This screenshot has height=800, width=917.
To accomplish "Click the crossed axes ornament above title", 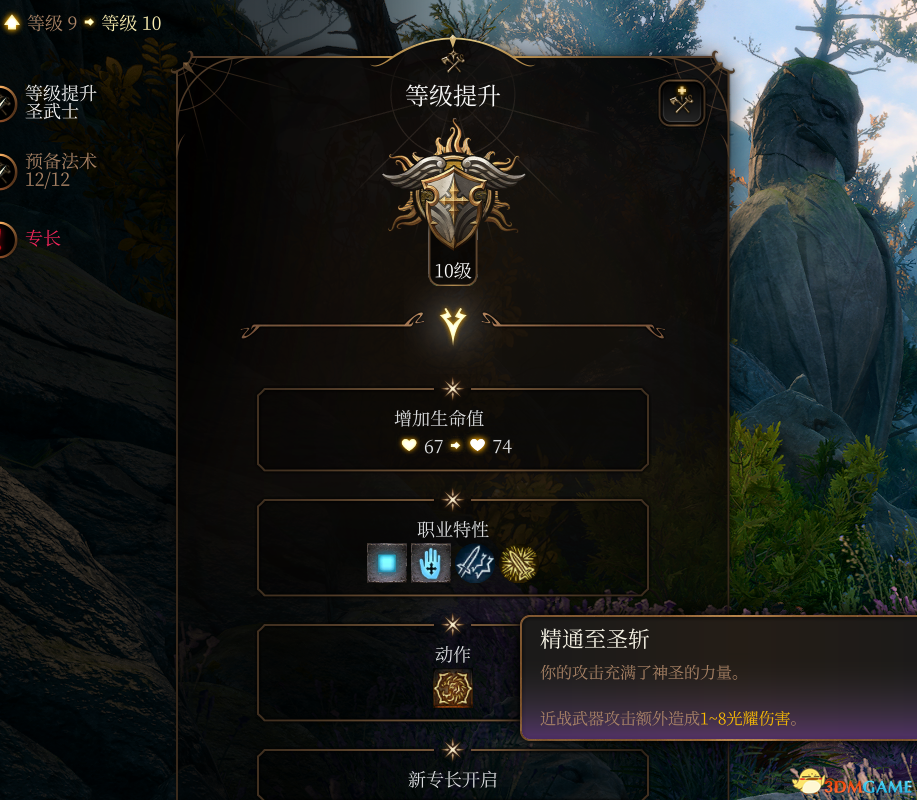I will (x=453, y=60).
